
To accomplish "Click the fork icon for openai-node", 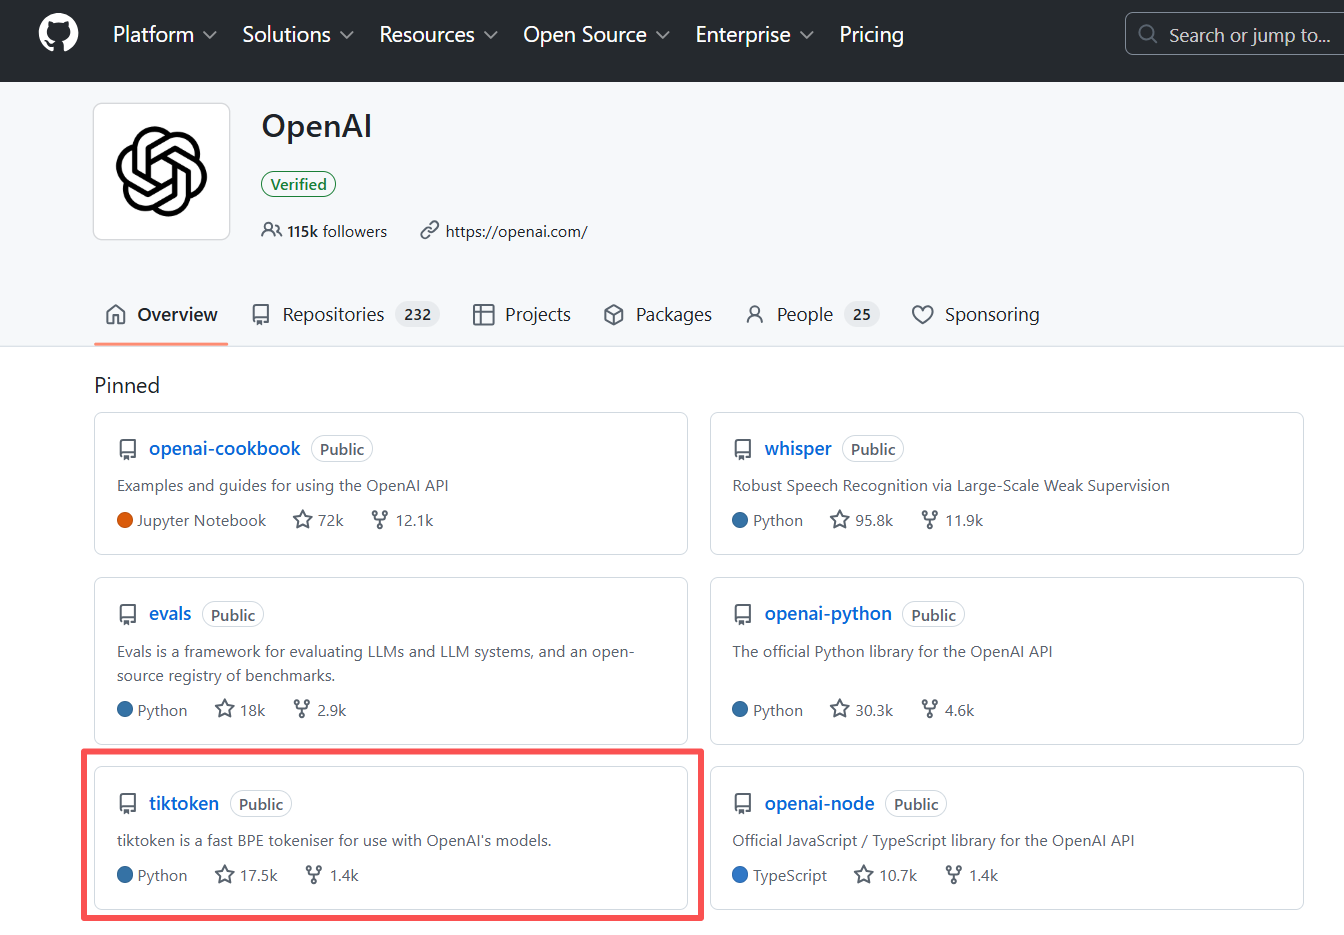I will 954,874.
